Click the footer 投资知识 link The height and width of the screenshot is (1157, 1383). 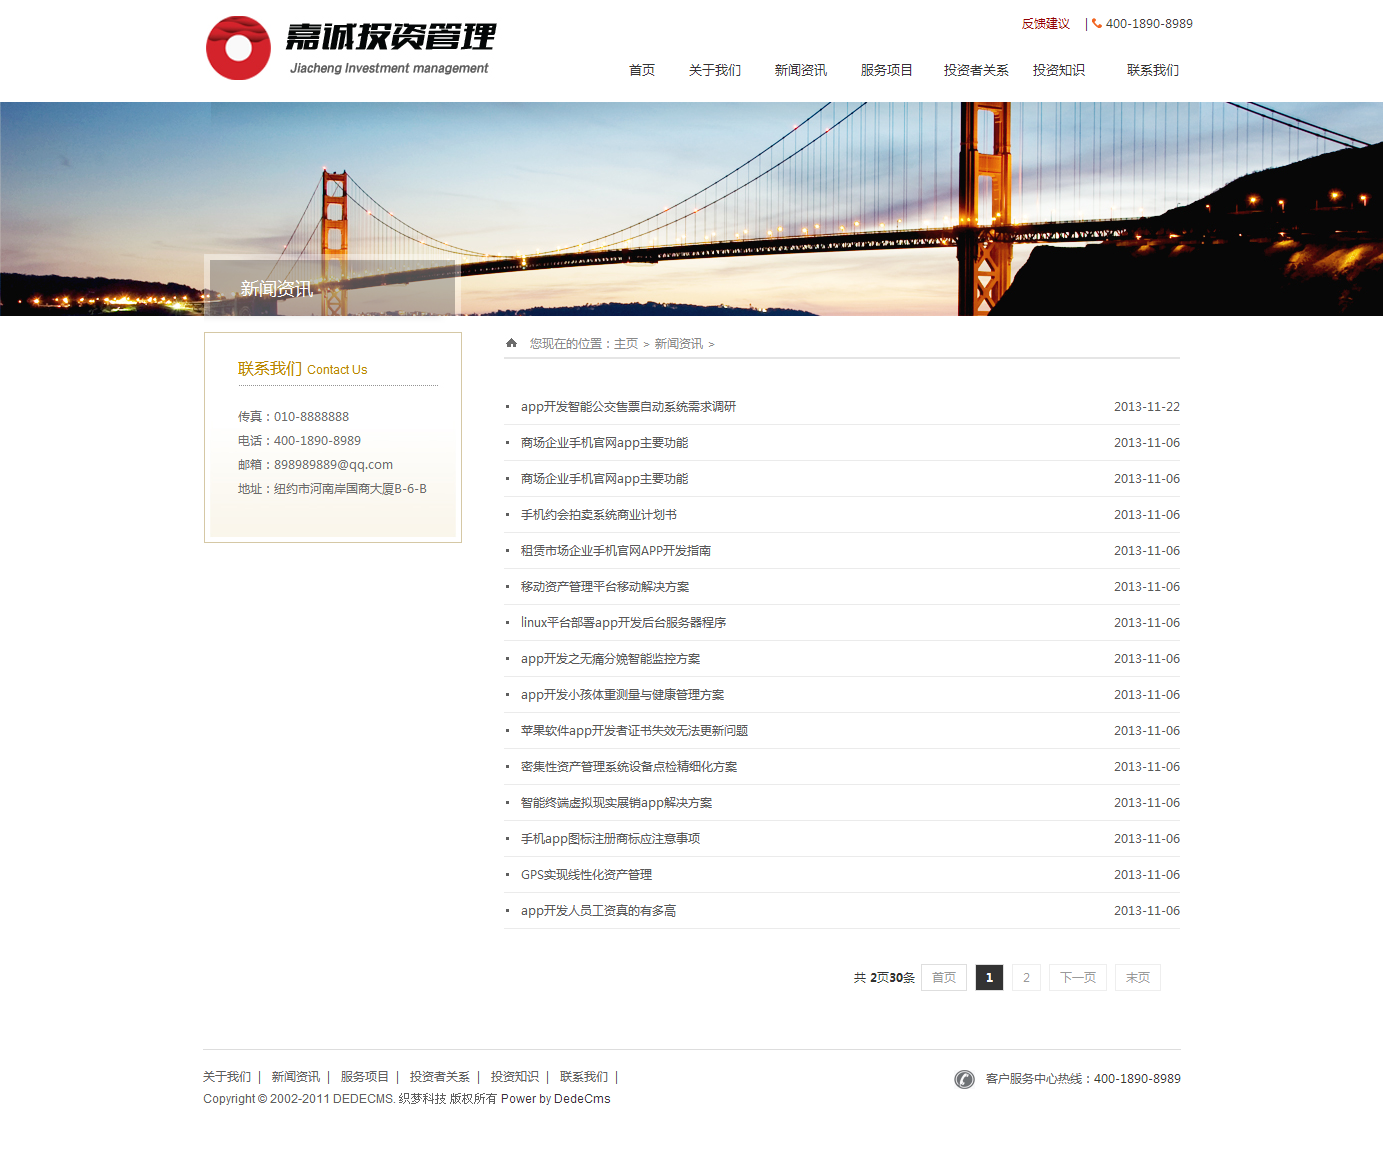click(x=514, y=1077)
